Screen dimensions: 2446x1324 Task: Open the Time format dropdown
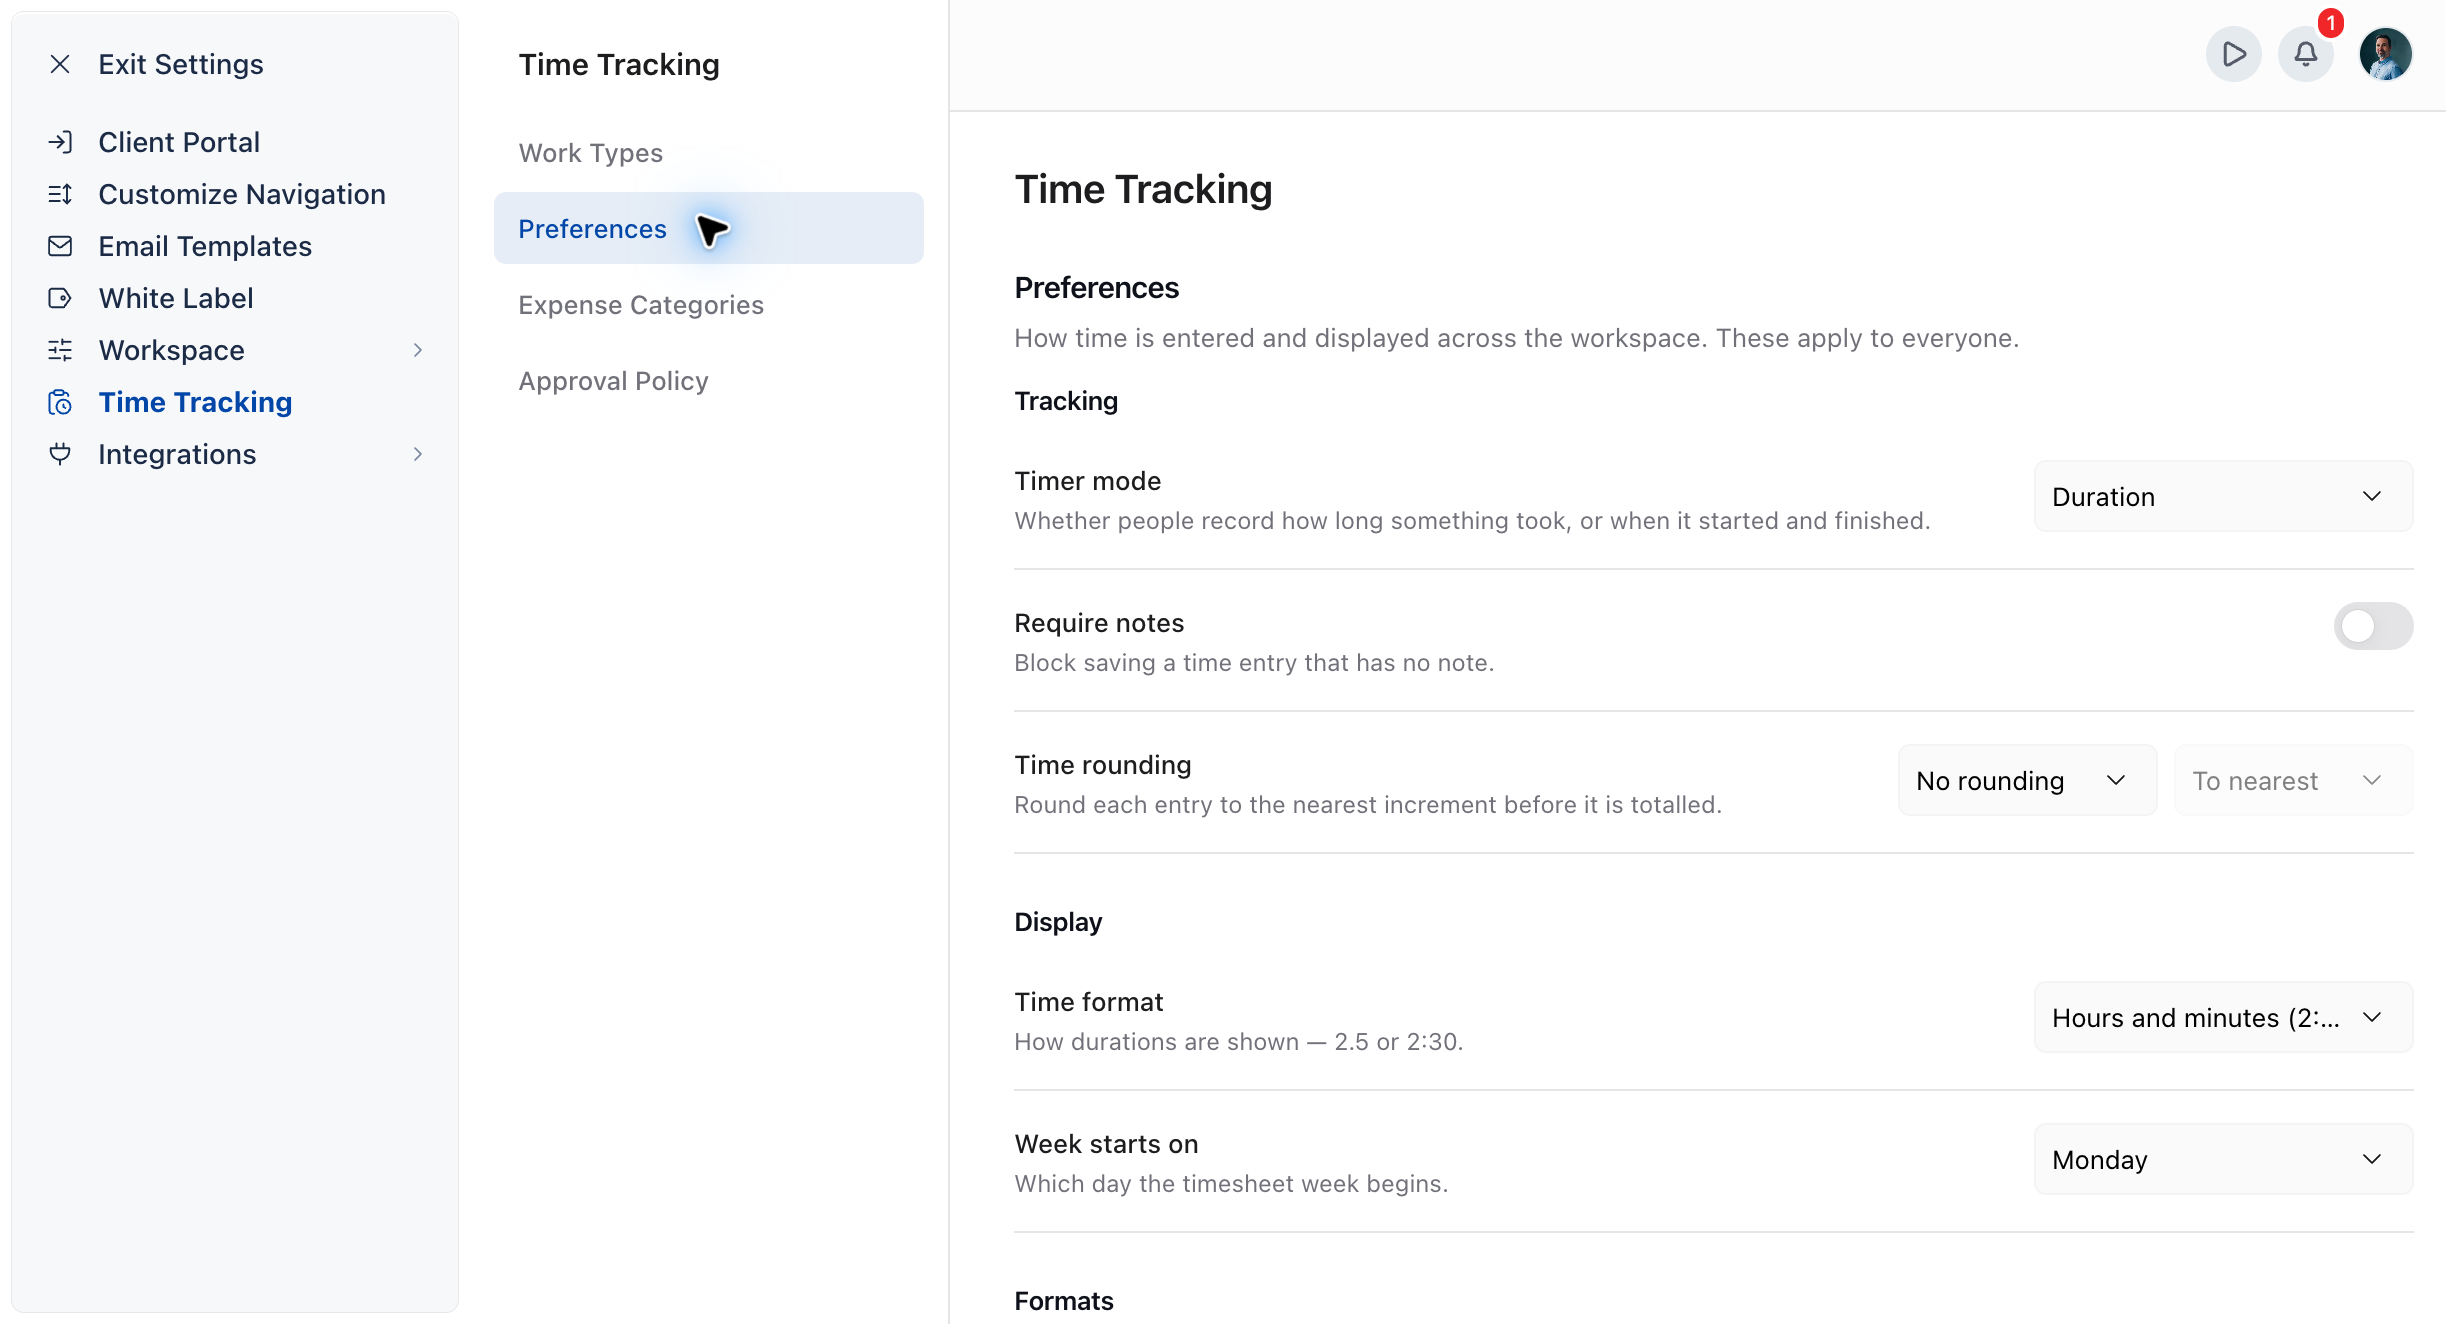pos(2223,1017)
